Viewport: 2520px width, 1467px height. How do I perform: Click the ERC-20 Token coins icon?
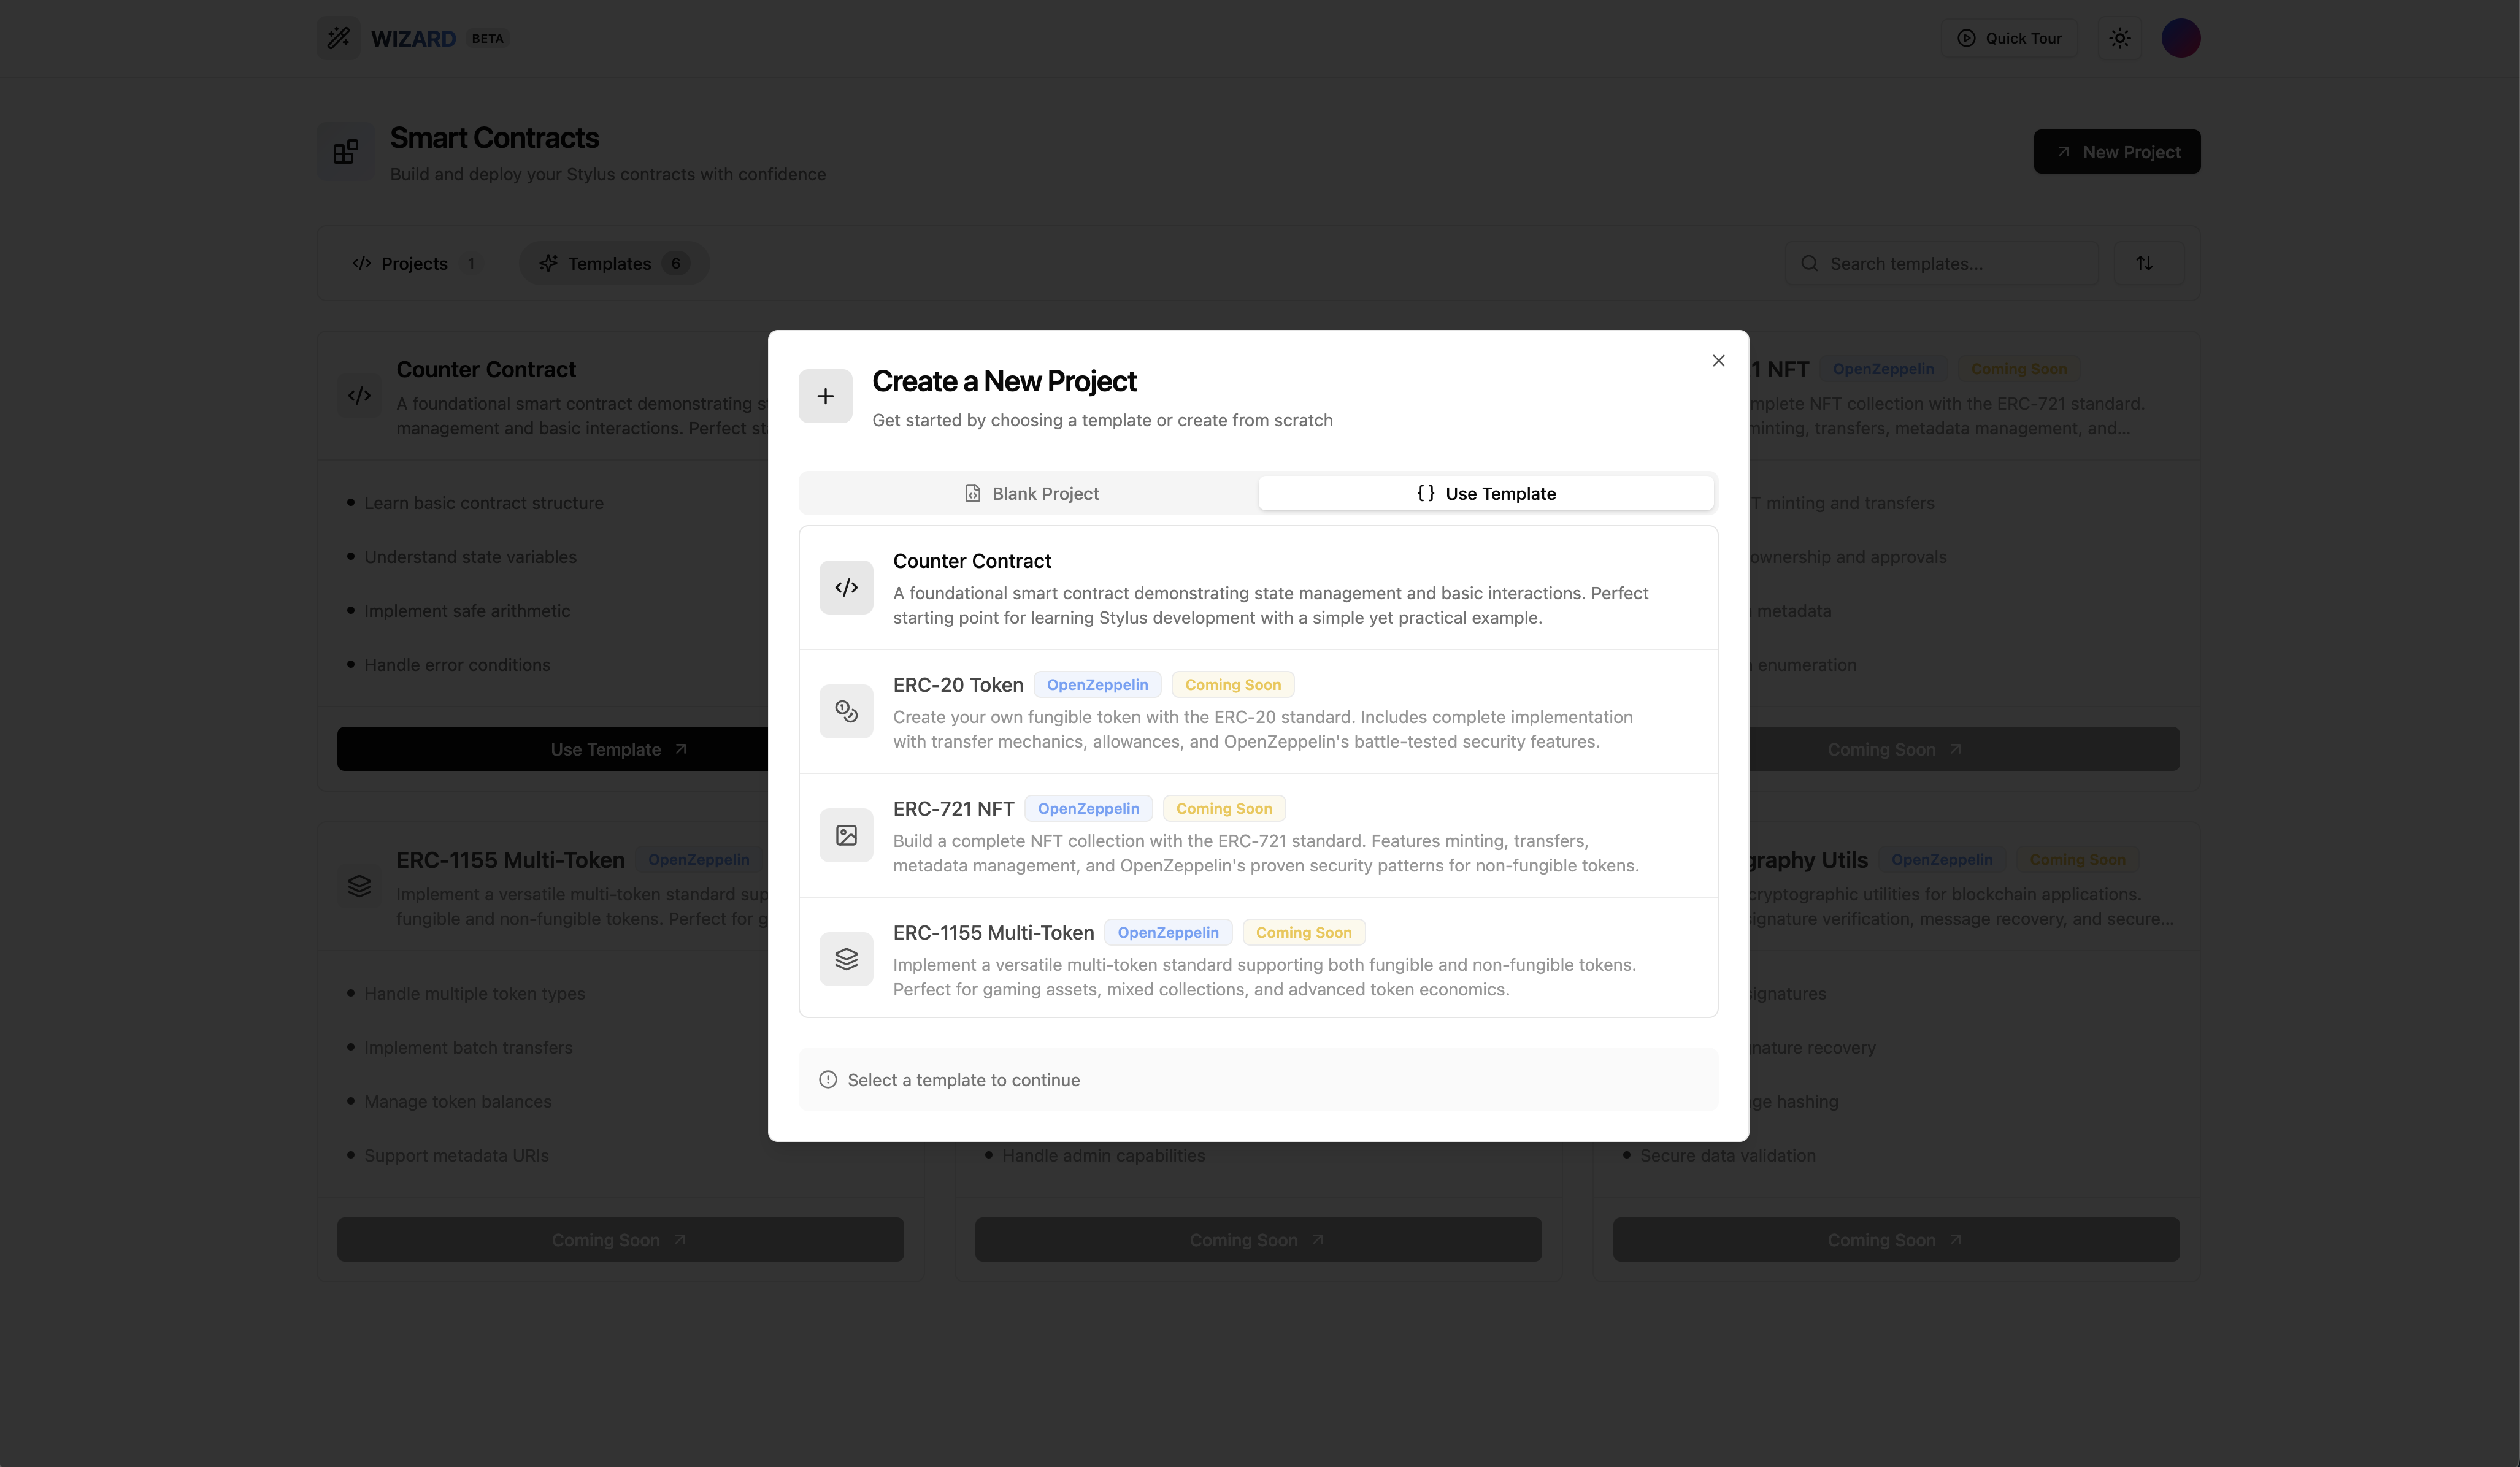click(x=846, y=712)
